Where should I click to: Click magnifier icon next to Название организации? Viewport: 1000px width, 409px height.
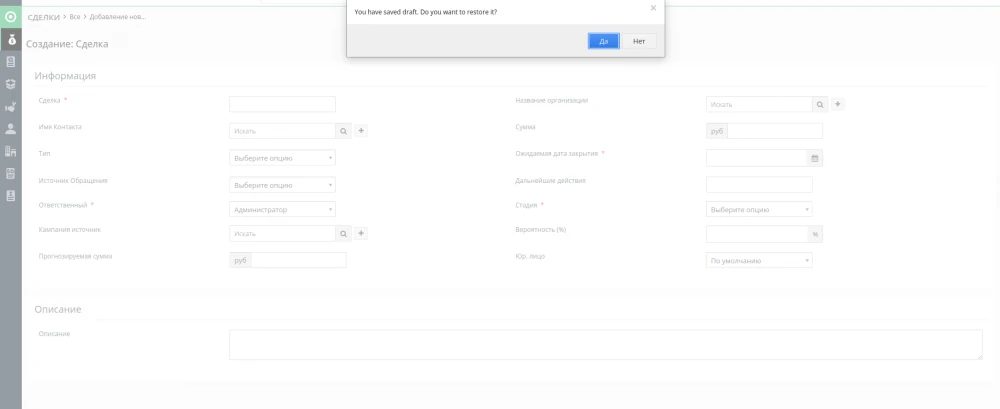point(820,105)
